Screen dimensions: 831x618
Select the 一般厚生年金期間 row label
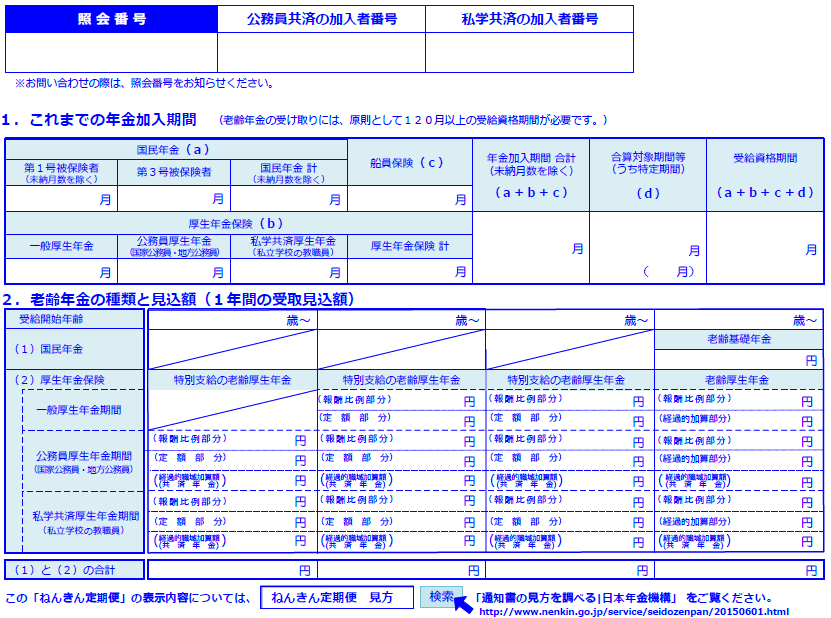coord(83,410)
